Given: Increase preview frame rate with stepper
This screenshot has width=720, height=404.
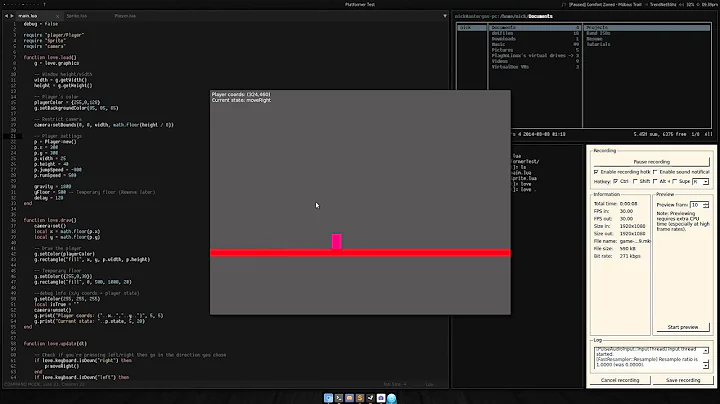Looking at the screenshot, I should click(706, 203).
